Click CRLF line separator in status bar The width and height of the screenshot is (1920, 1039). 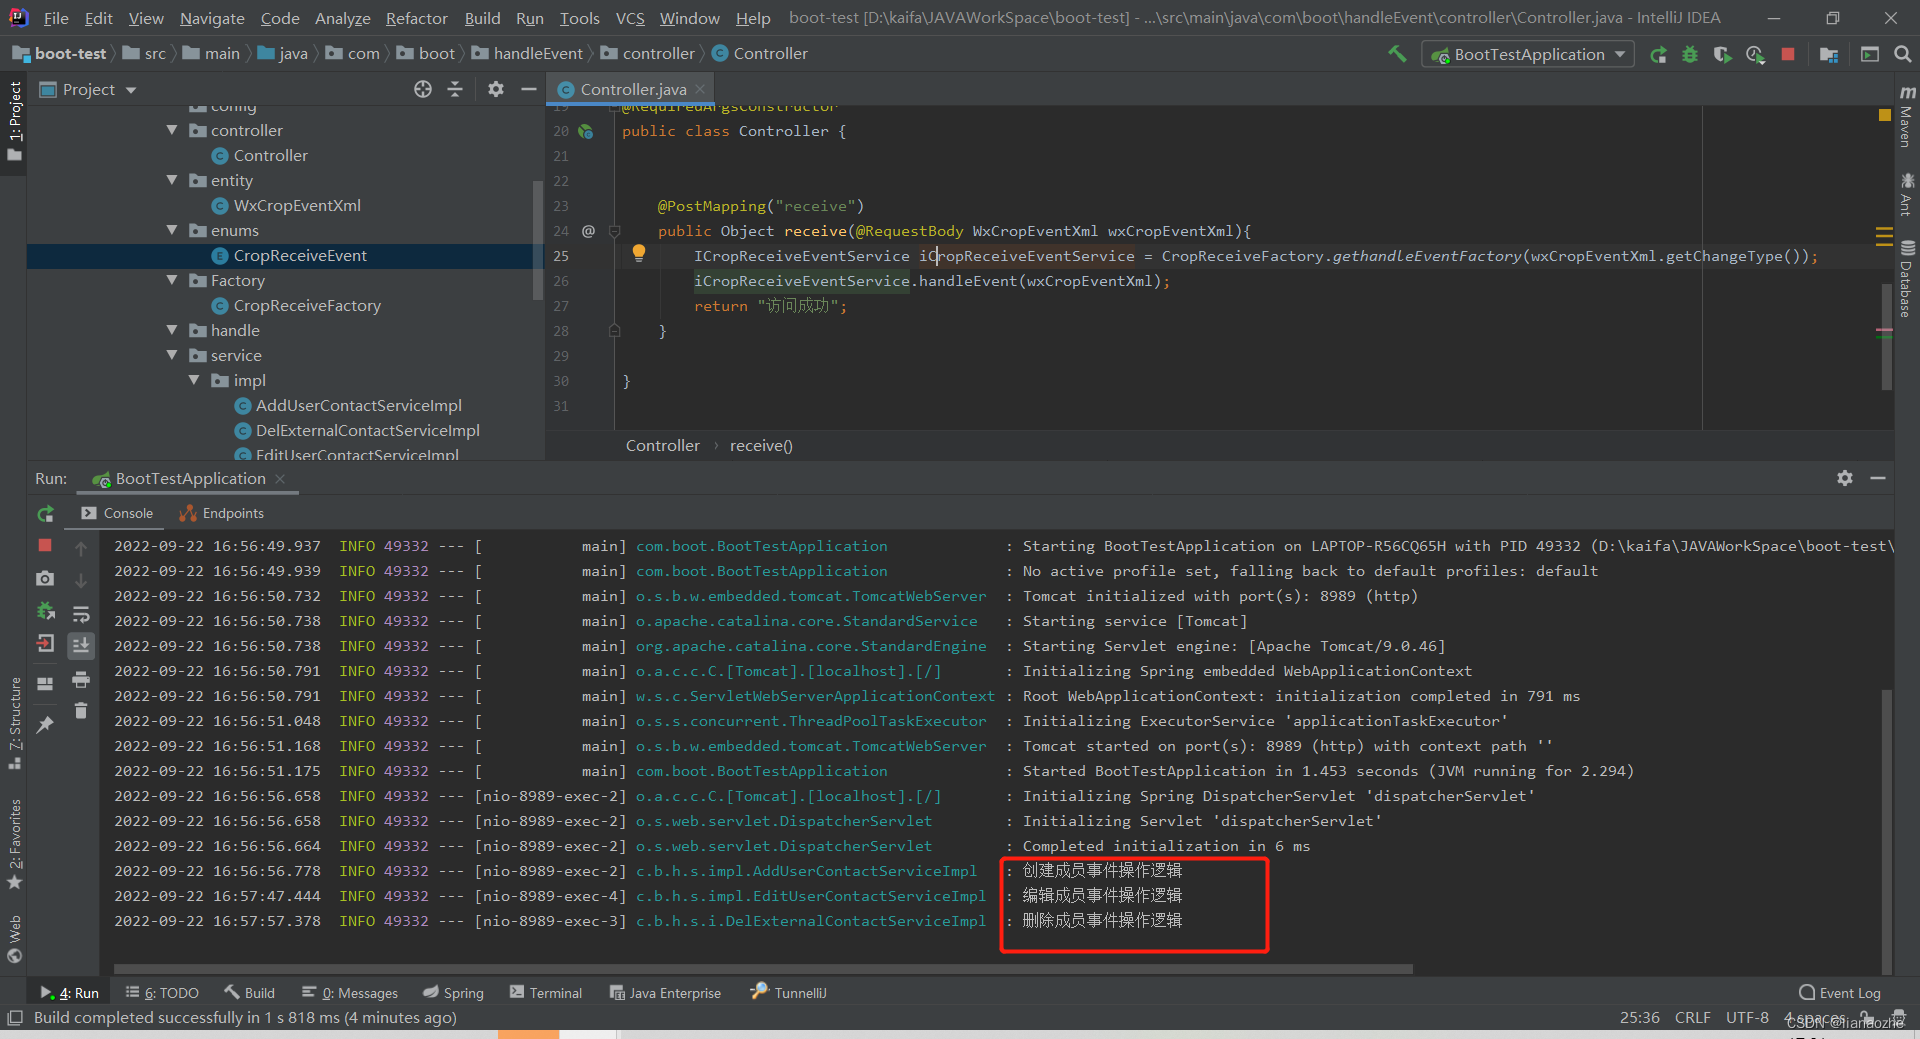tap(1692, 1017)
